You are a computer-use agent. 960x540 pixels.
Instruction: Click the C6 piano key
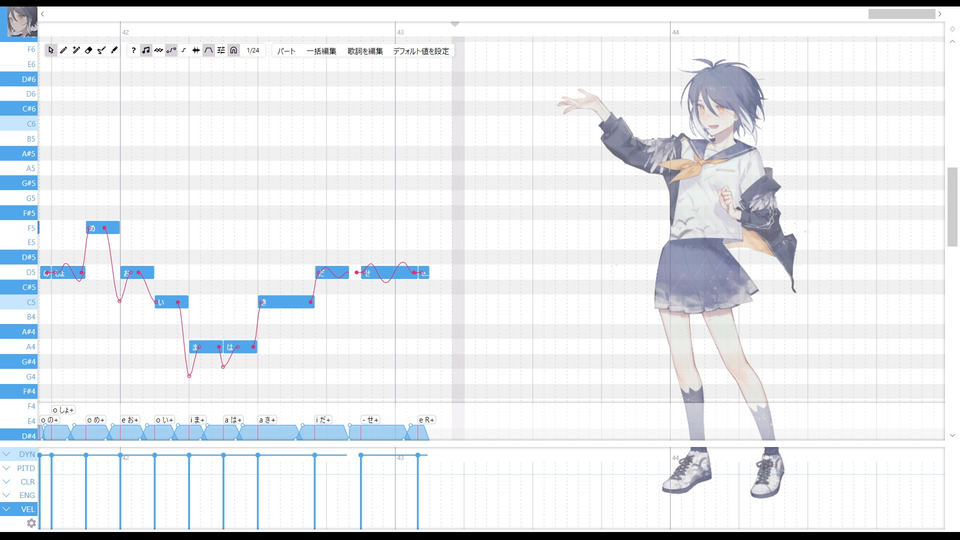click(19, 124)
